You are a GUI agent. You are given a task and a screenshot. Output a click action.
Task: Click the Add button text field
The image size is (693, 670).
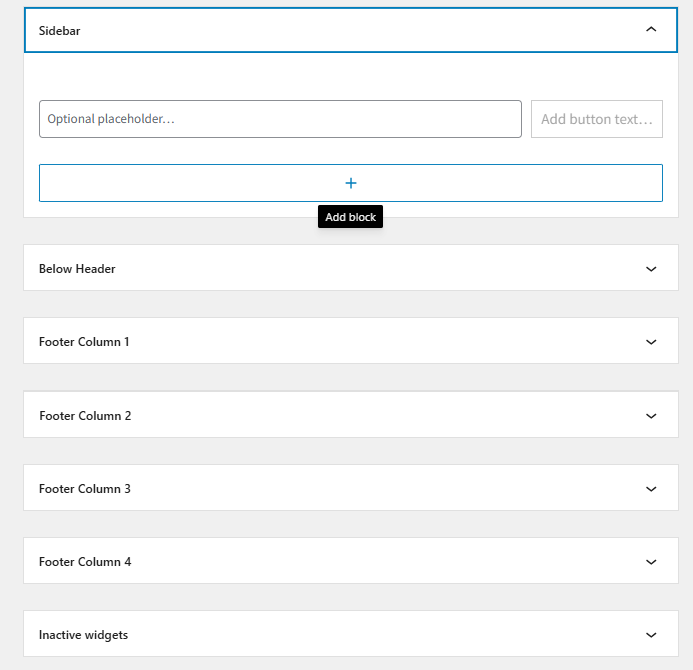(x=596, y=119)
